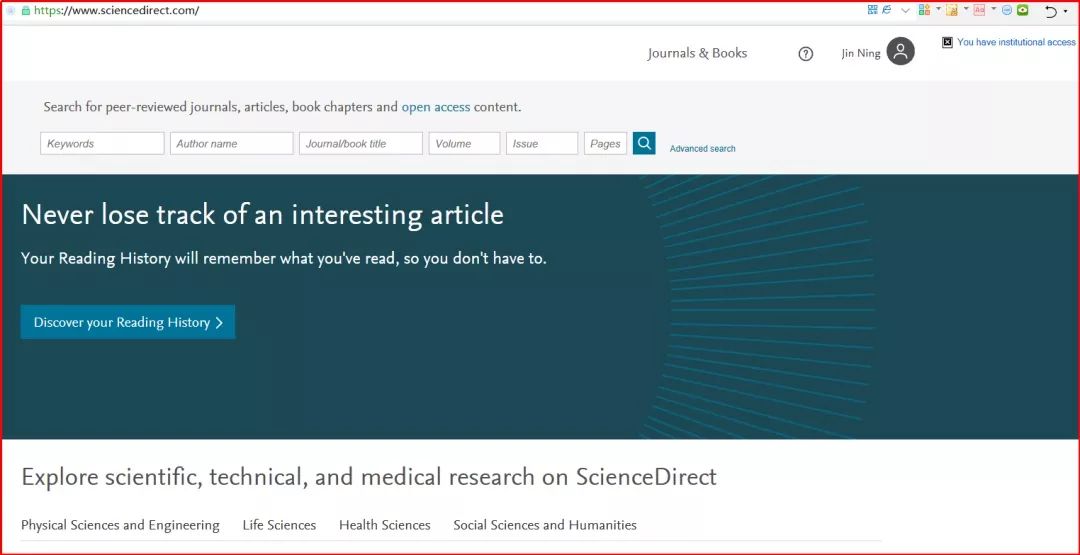Viewport: 1080px width, 555px height.
Task: Expand the address bar history chevron
Action: pyautogui.click(x=906, y=10)
